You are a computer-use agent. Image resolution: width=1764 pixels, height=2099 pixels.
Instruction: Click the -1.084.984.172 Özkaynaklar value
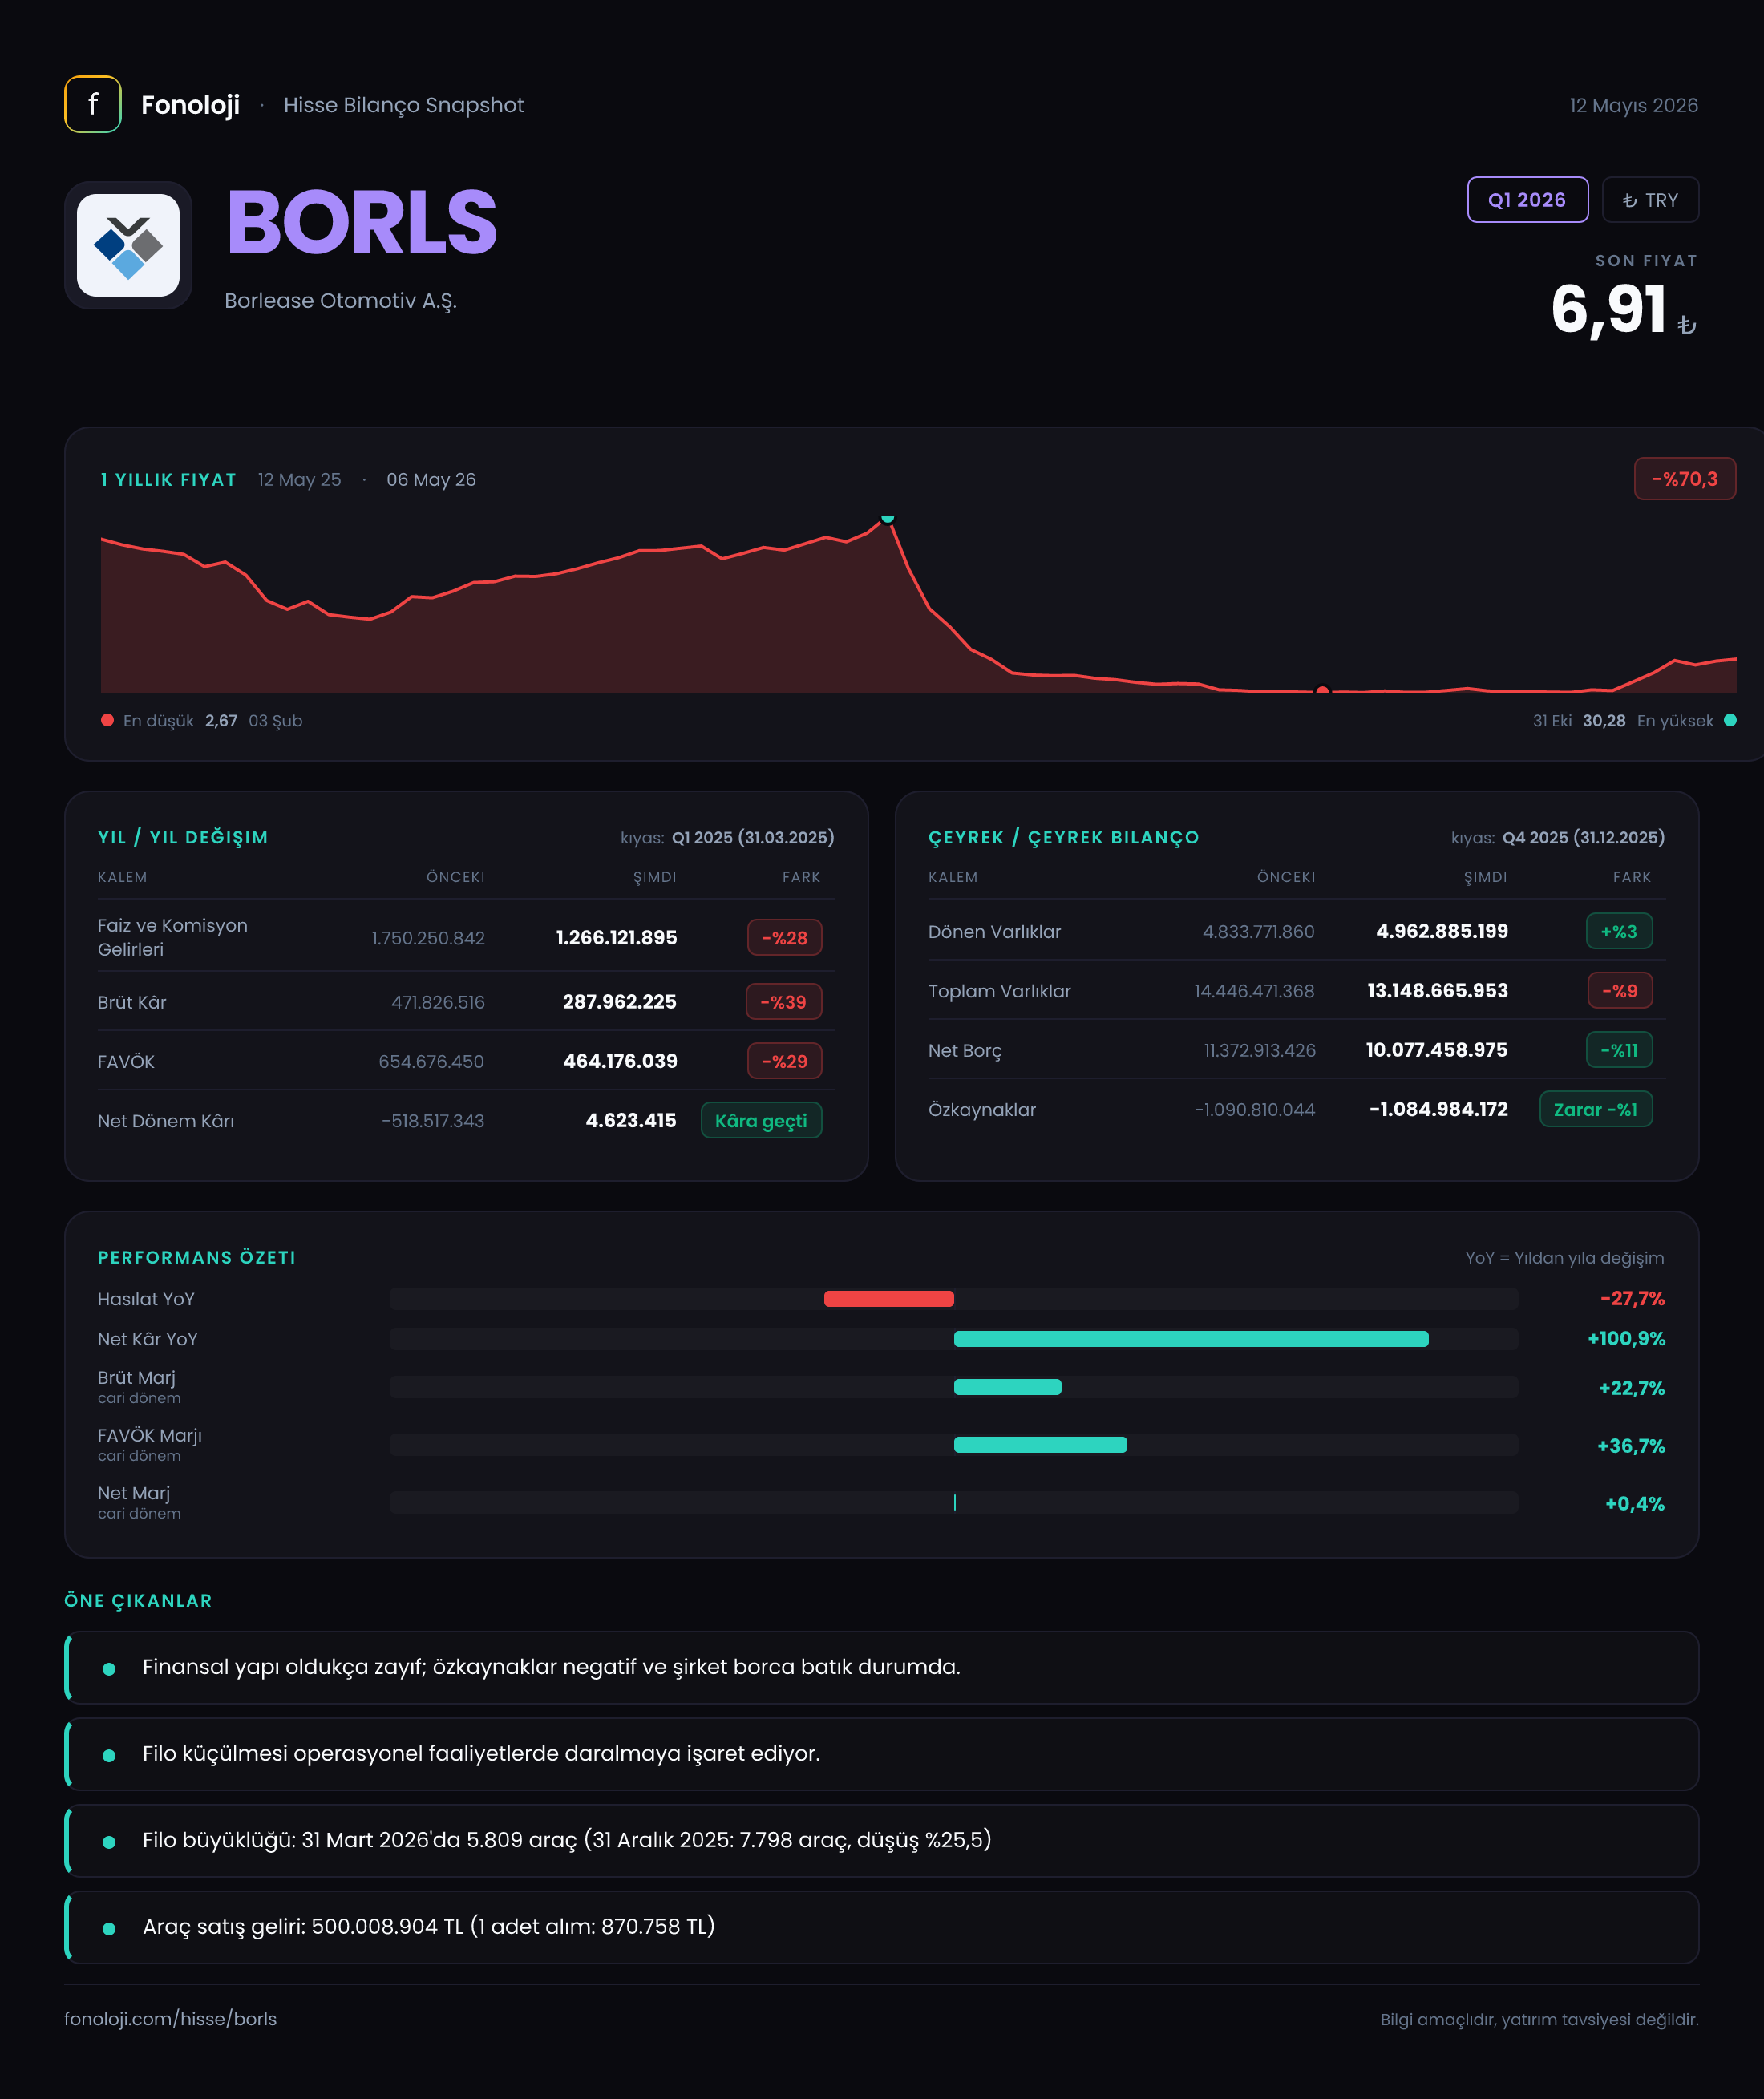pyautogui.click(x=1438, y=1109)
